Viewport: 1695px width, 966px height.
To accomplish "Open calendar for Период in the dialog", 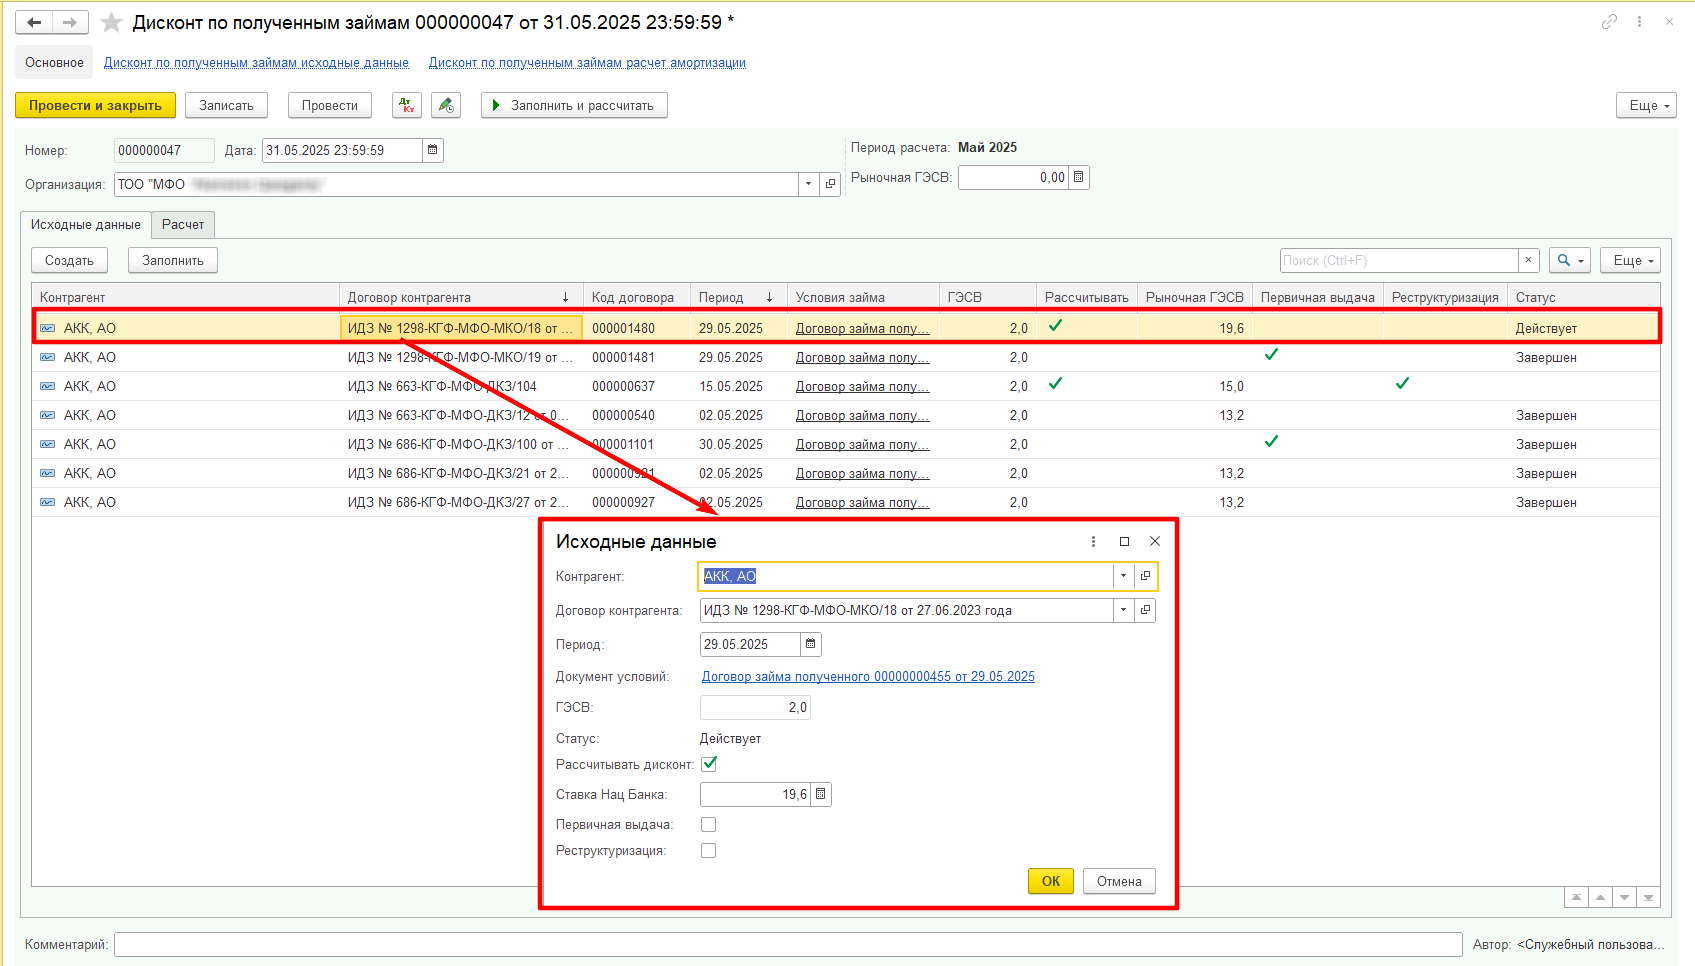I will point(810,644).
